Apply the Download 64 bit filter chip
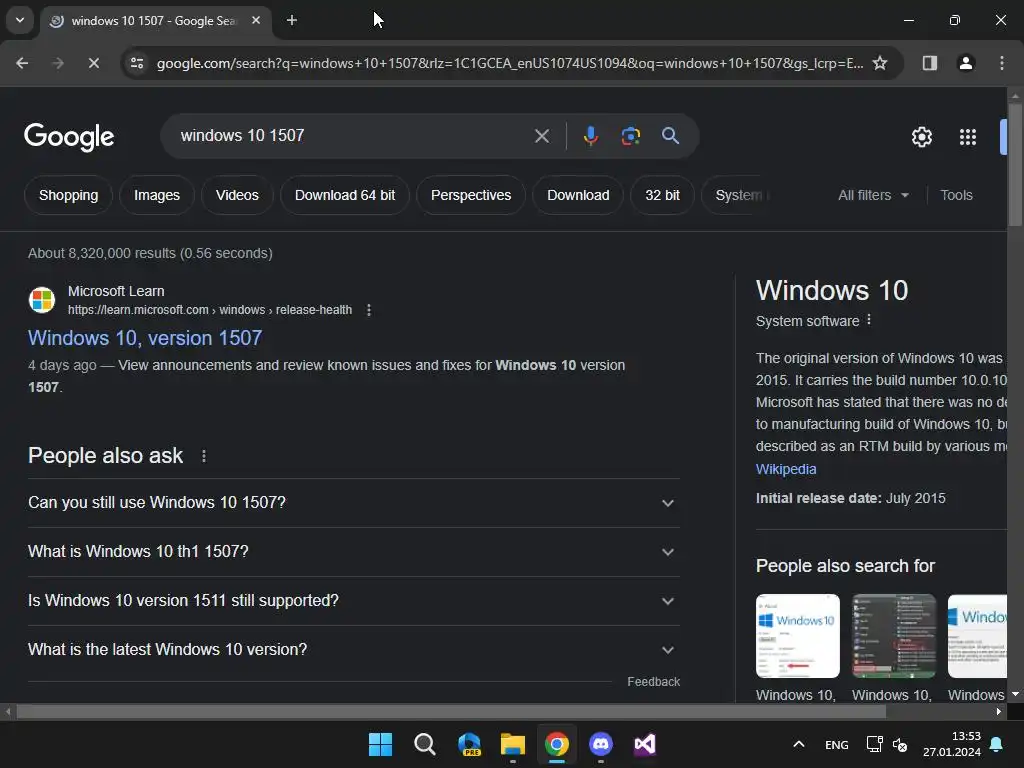This screenshot has height=768, width=1024. (345, 195)
